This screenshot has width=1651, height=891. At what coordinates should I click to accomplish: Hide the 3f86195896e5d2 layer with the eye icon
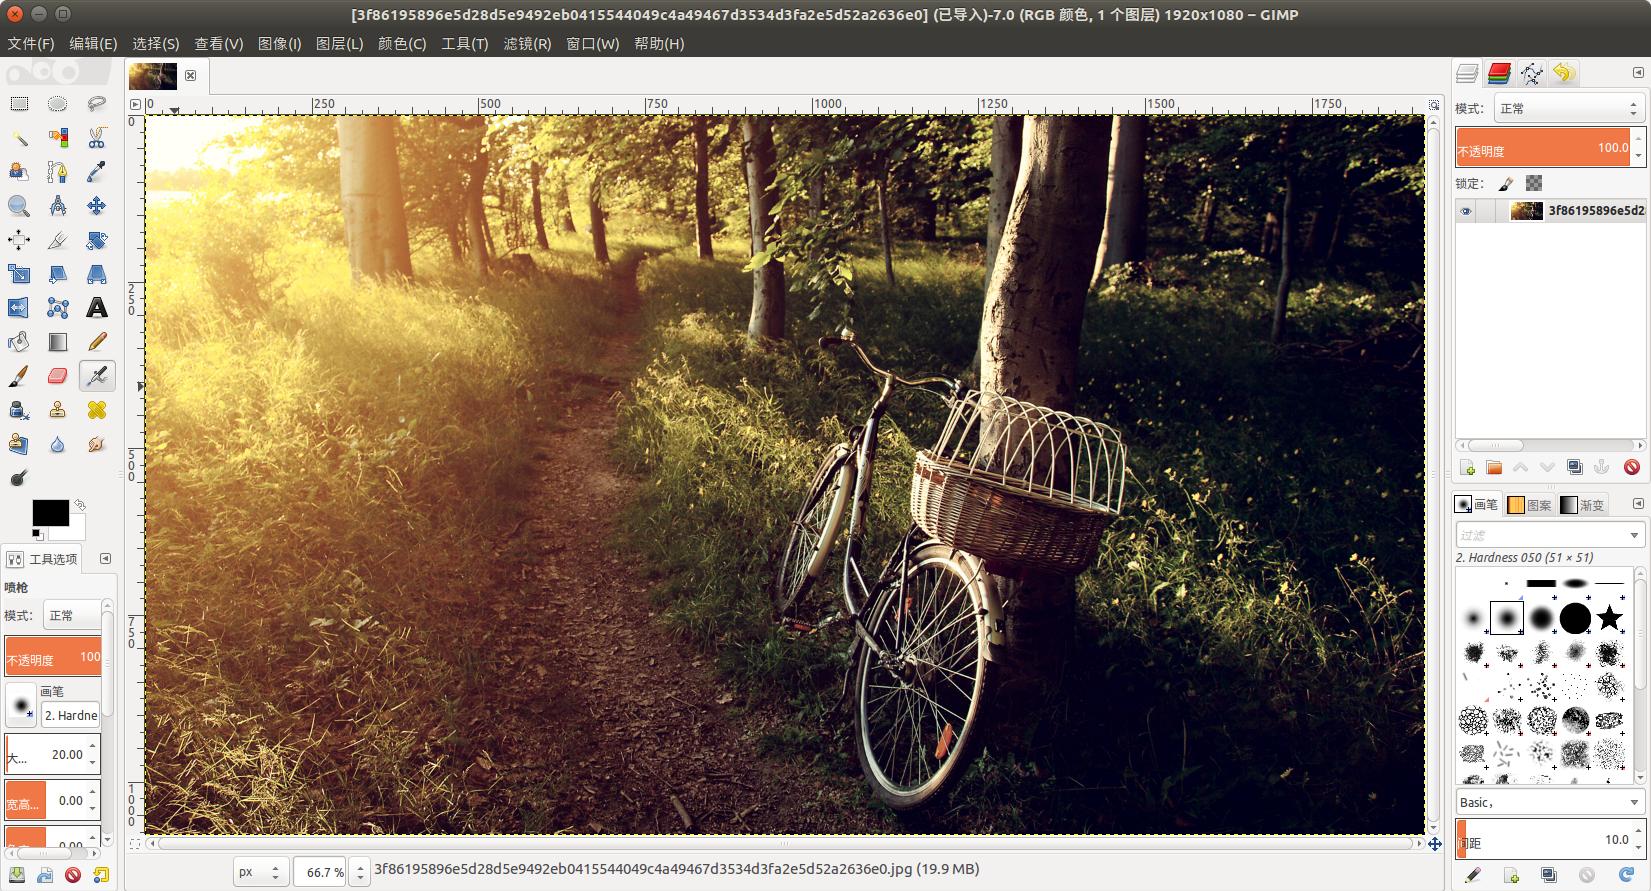pos(1466,211)
